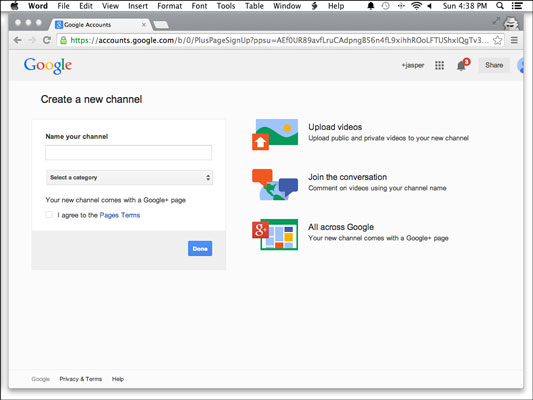Reload the page with refresh icon

click(47, 40)
